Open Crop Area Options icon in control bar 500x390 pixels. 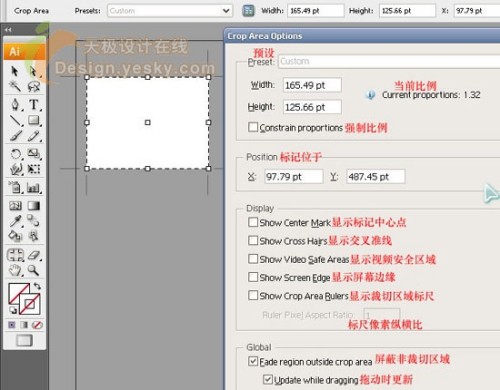pos(248,11)
